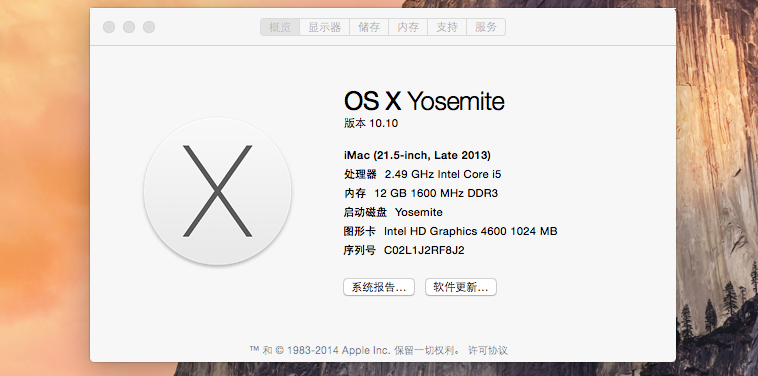Click the 1983-2014 Apple Inc. copyright text
This screenshot has height=376, width=758.
coord(338,350)
